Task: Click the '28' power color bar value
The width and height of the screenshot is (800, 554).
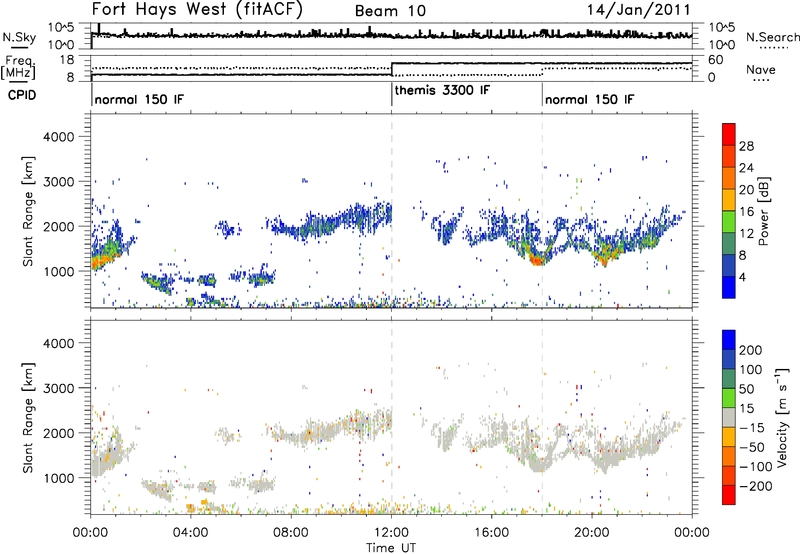Action: (x=746, y=146)
